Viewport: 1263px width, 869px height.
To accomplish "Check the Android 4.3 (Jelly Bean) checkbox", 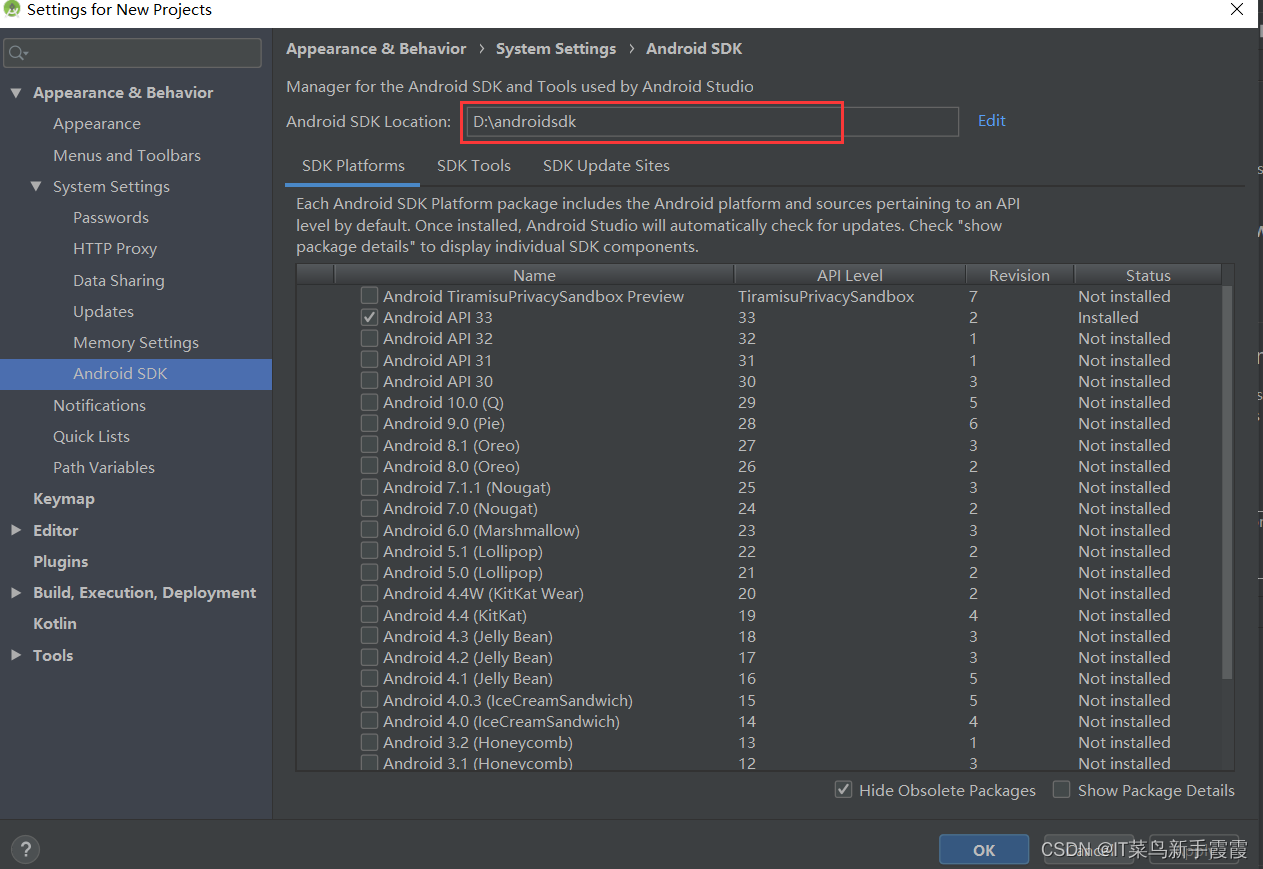I will pyautogui.click(x=370, y=636).
